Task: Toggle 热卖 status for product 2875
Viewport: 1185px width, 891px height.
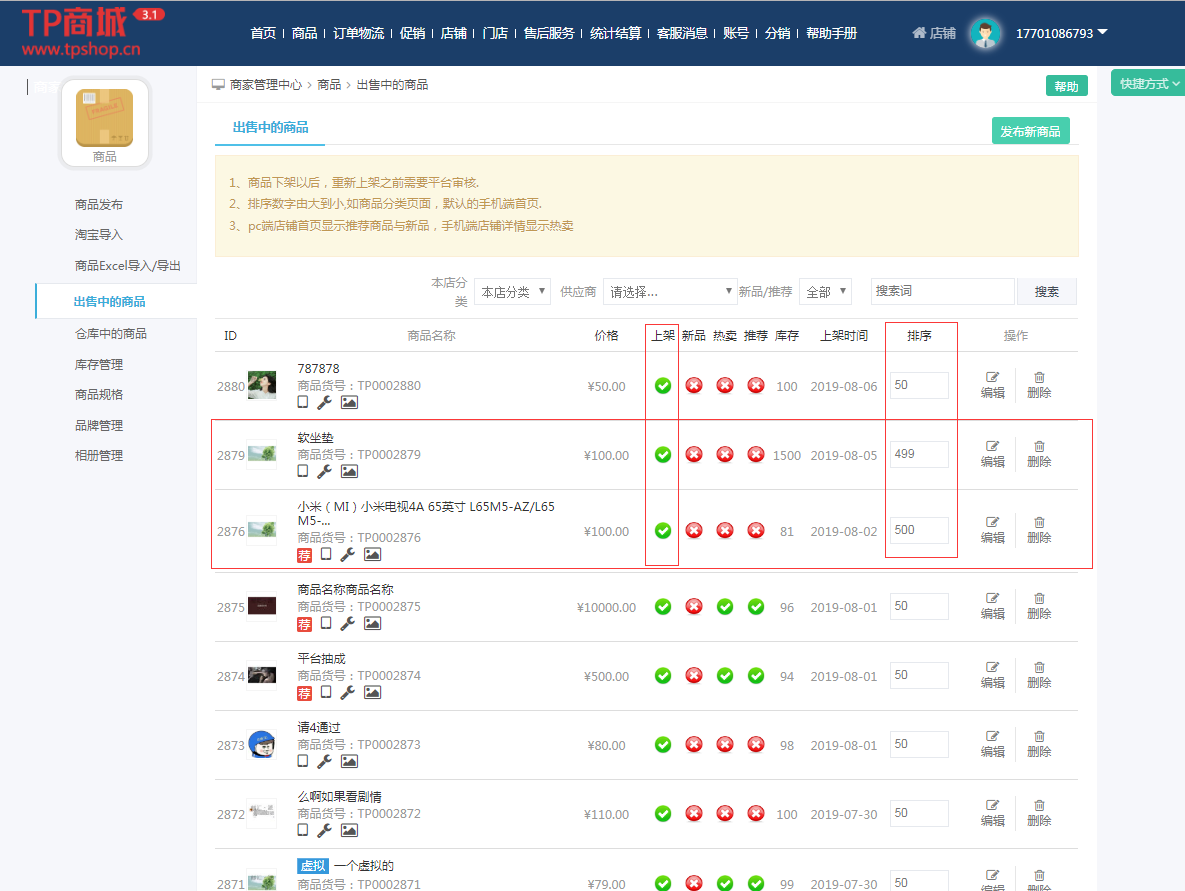Action: pyautogui.click(x=725, y=606)
